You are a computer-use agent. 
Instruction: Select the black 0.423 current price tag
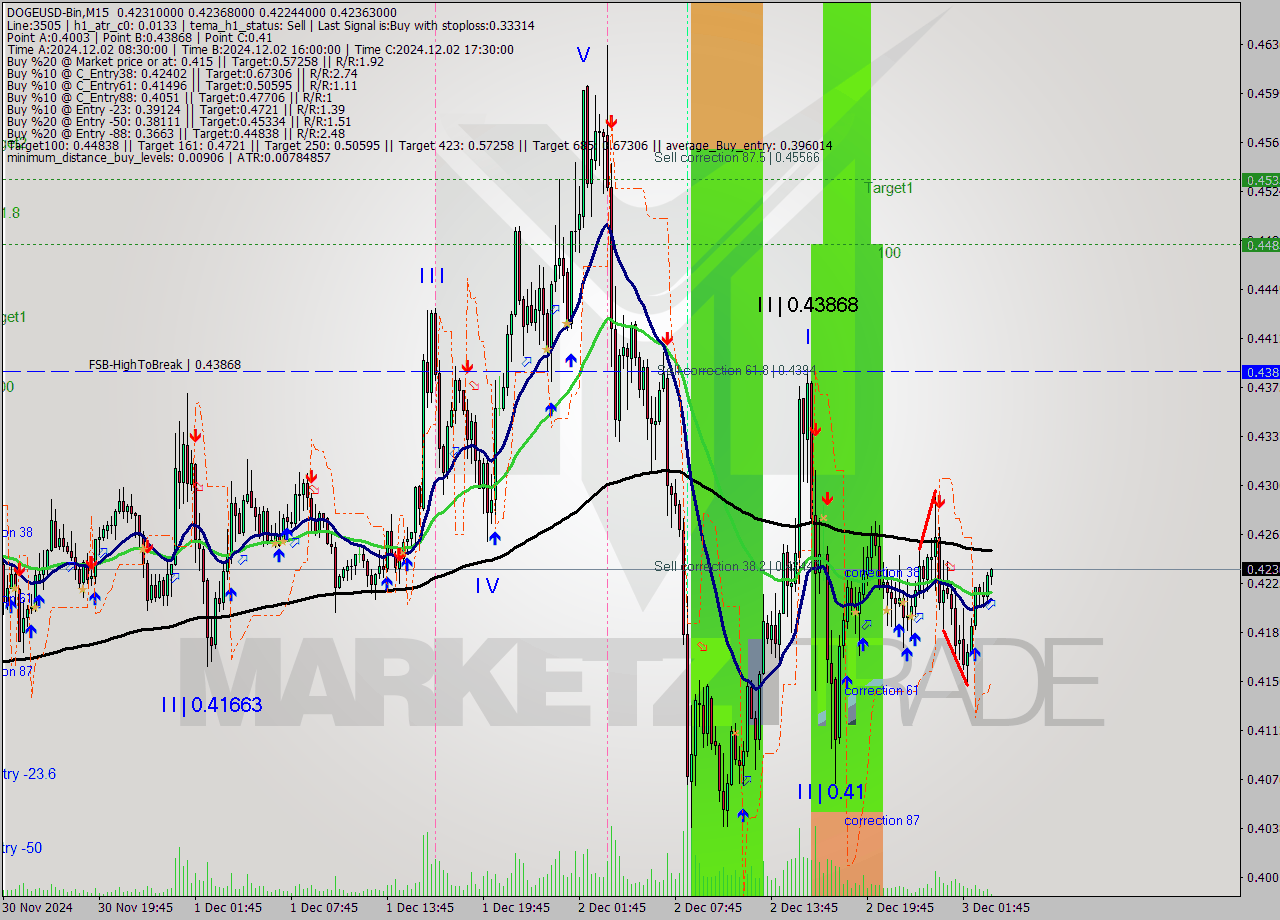1259,569
